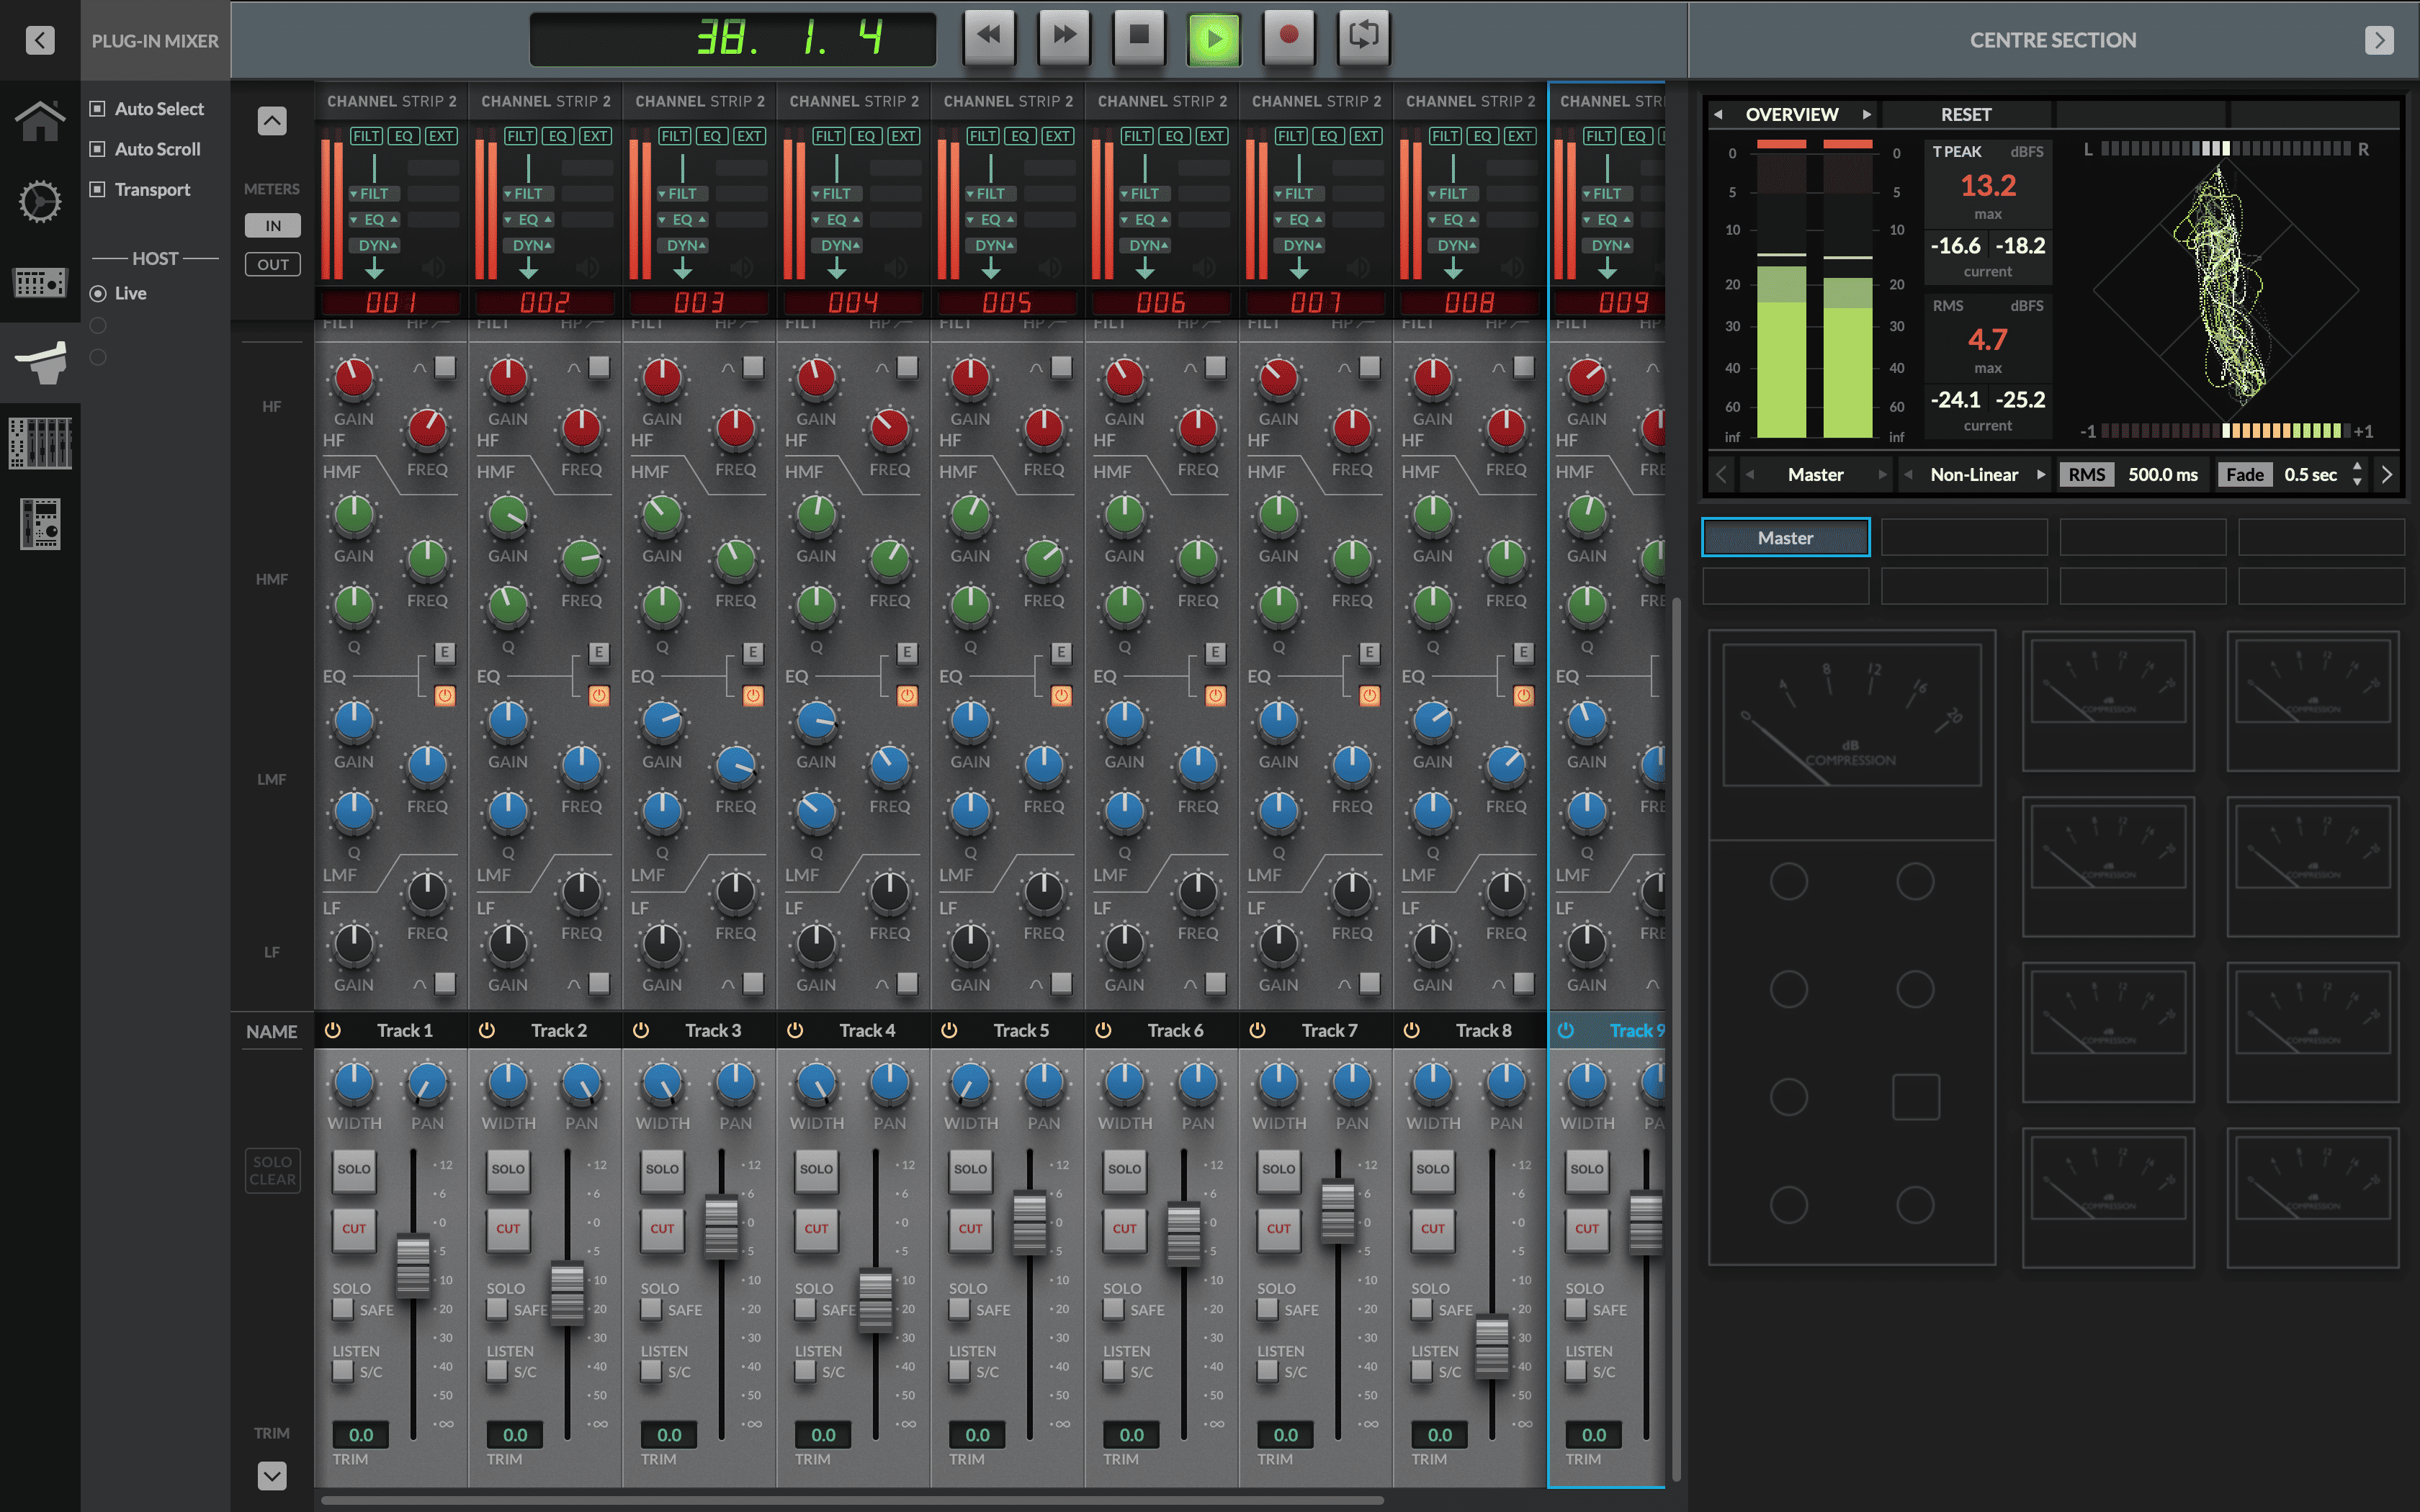Viewport: 2420px width, 1512px height.
Task: Select the EXT tab on channel 005
Action: pyautogui.click(x=1057, y=136)
